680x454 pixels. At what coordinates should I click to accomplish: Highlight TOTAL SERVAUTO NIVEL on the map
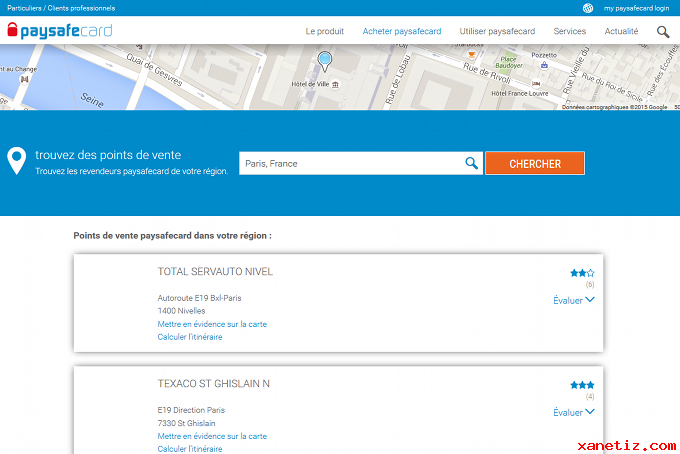click(x=212, y=324)
